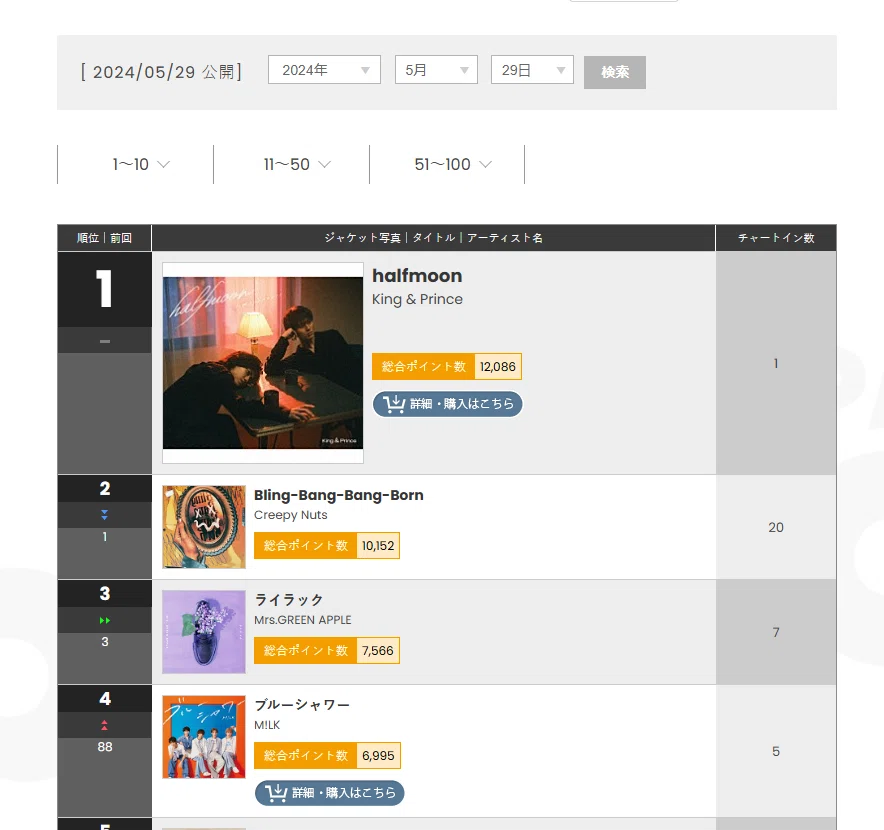This screenshot has width=884, height=830.
Task: Open the Bling-Bang-Bang-Born title link
Action: point(338,495)
